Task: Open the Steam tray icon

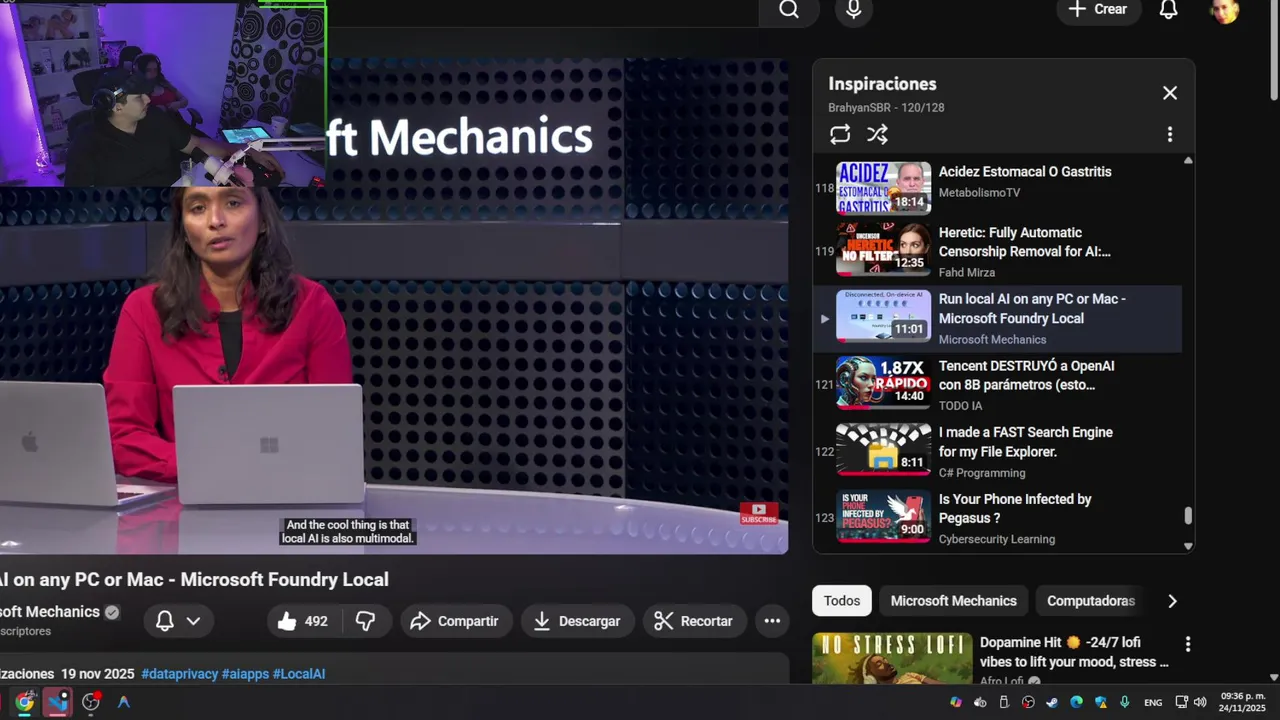Action: [1052, 702]
